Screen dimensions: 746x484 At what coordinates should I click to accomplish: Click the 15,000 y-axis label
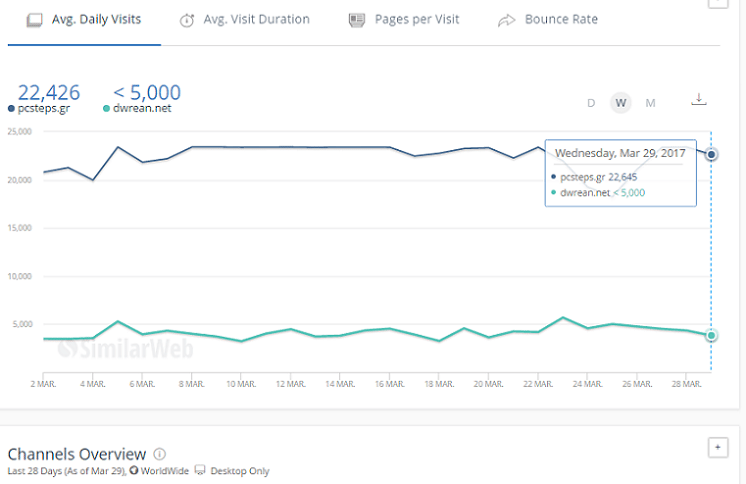(x=20, y=228)
